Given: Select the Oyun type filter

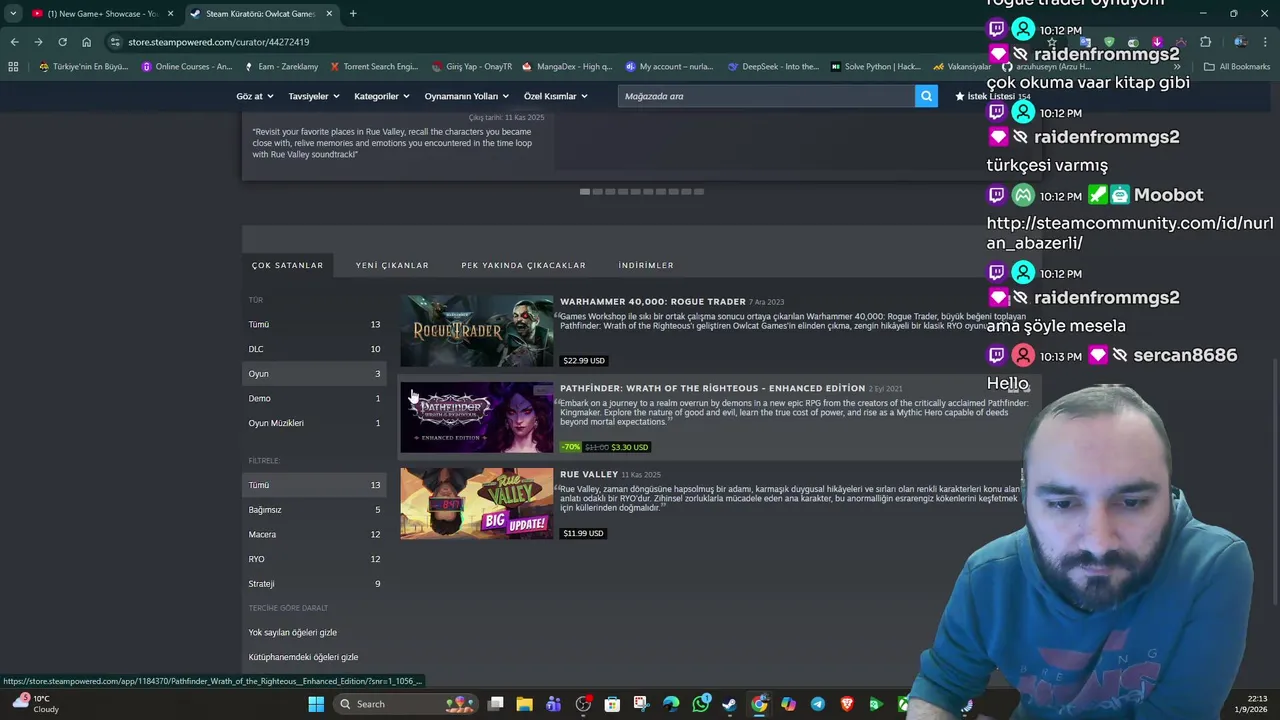Looking at the screenshot, I should click(x=314, y=373).
